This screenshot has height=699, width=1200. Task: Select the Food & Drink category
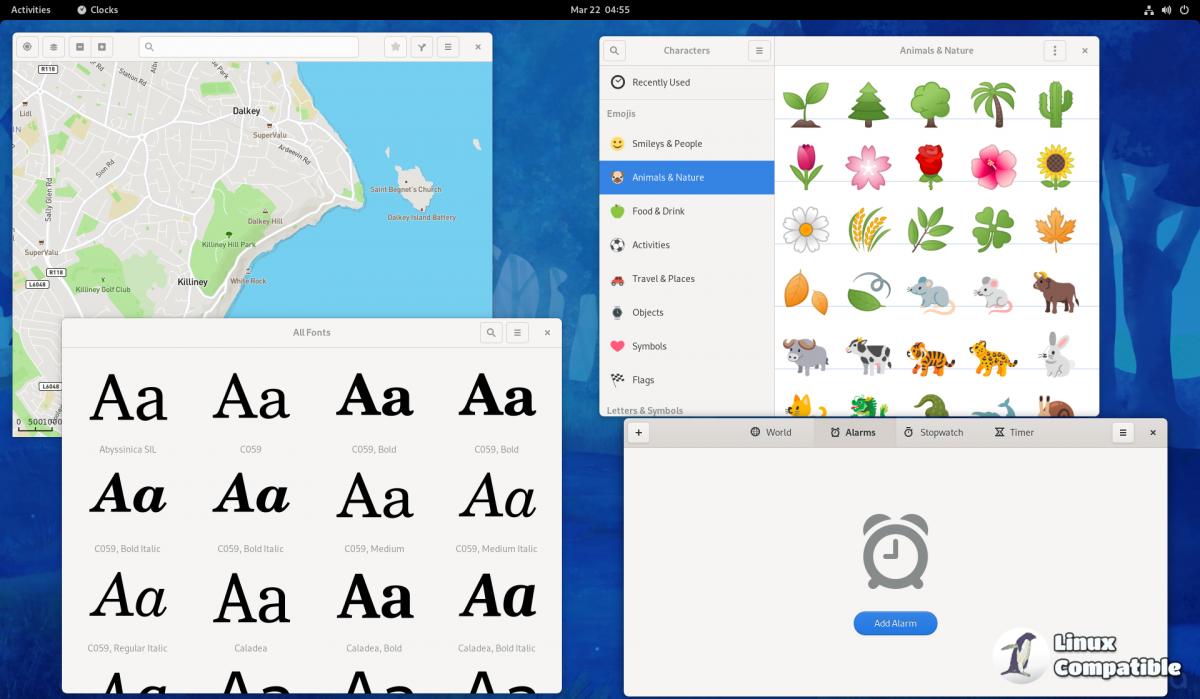[687, 211]
